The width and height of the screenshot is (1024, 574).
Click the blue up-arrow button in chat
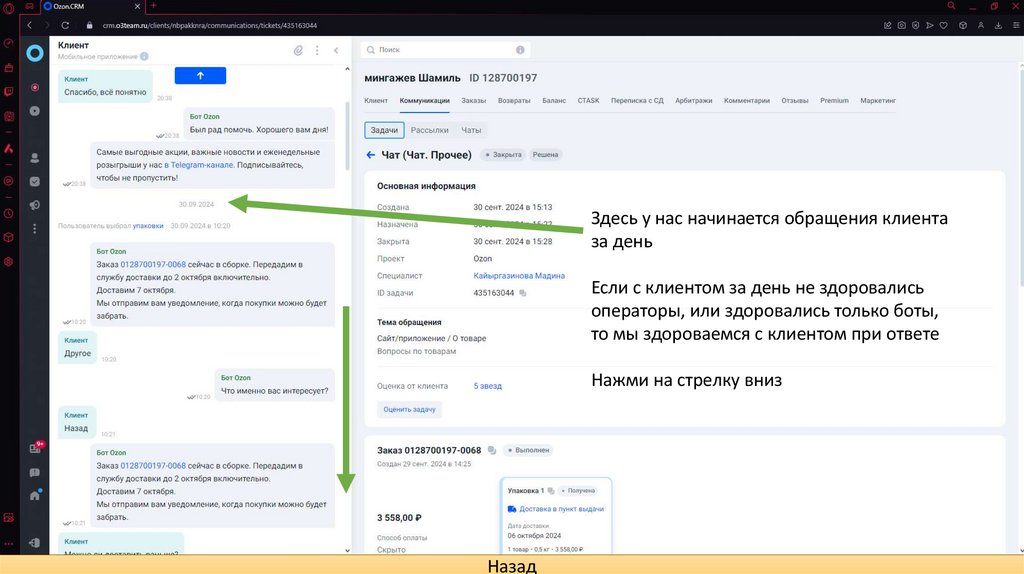point(200,76)
